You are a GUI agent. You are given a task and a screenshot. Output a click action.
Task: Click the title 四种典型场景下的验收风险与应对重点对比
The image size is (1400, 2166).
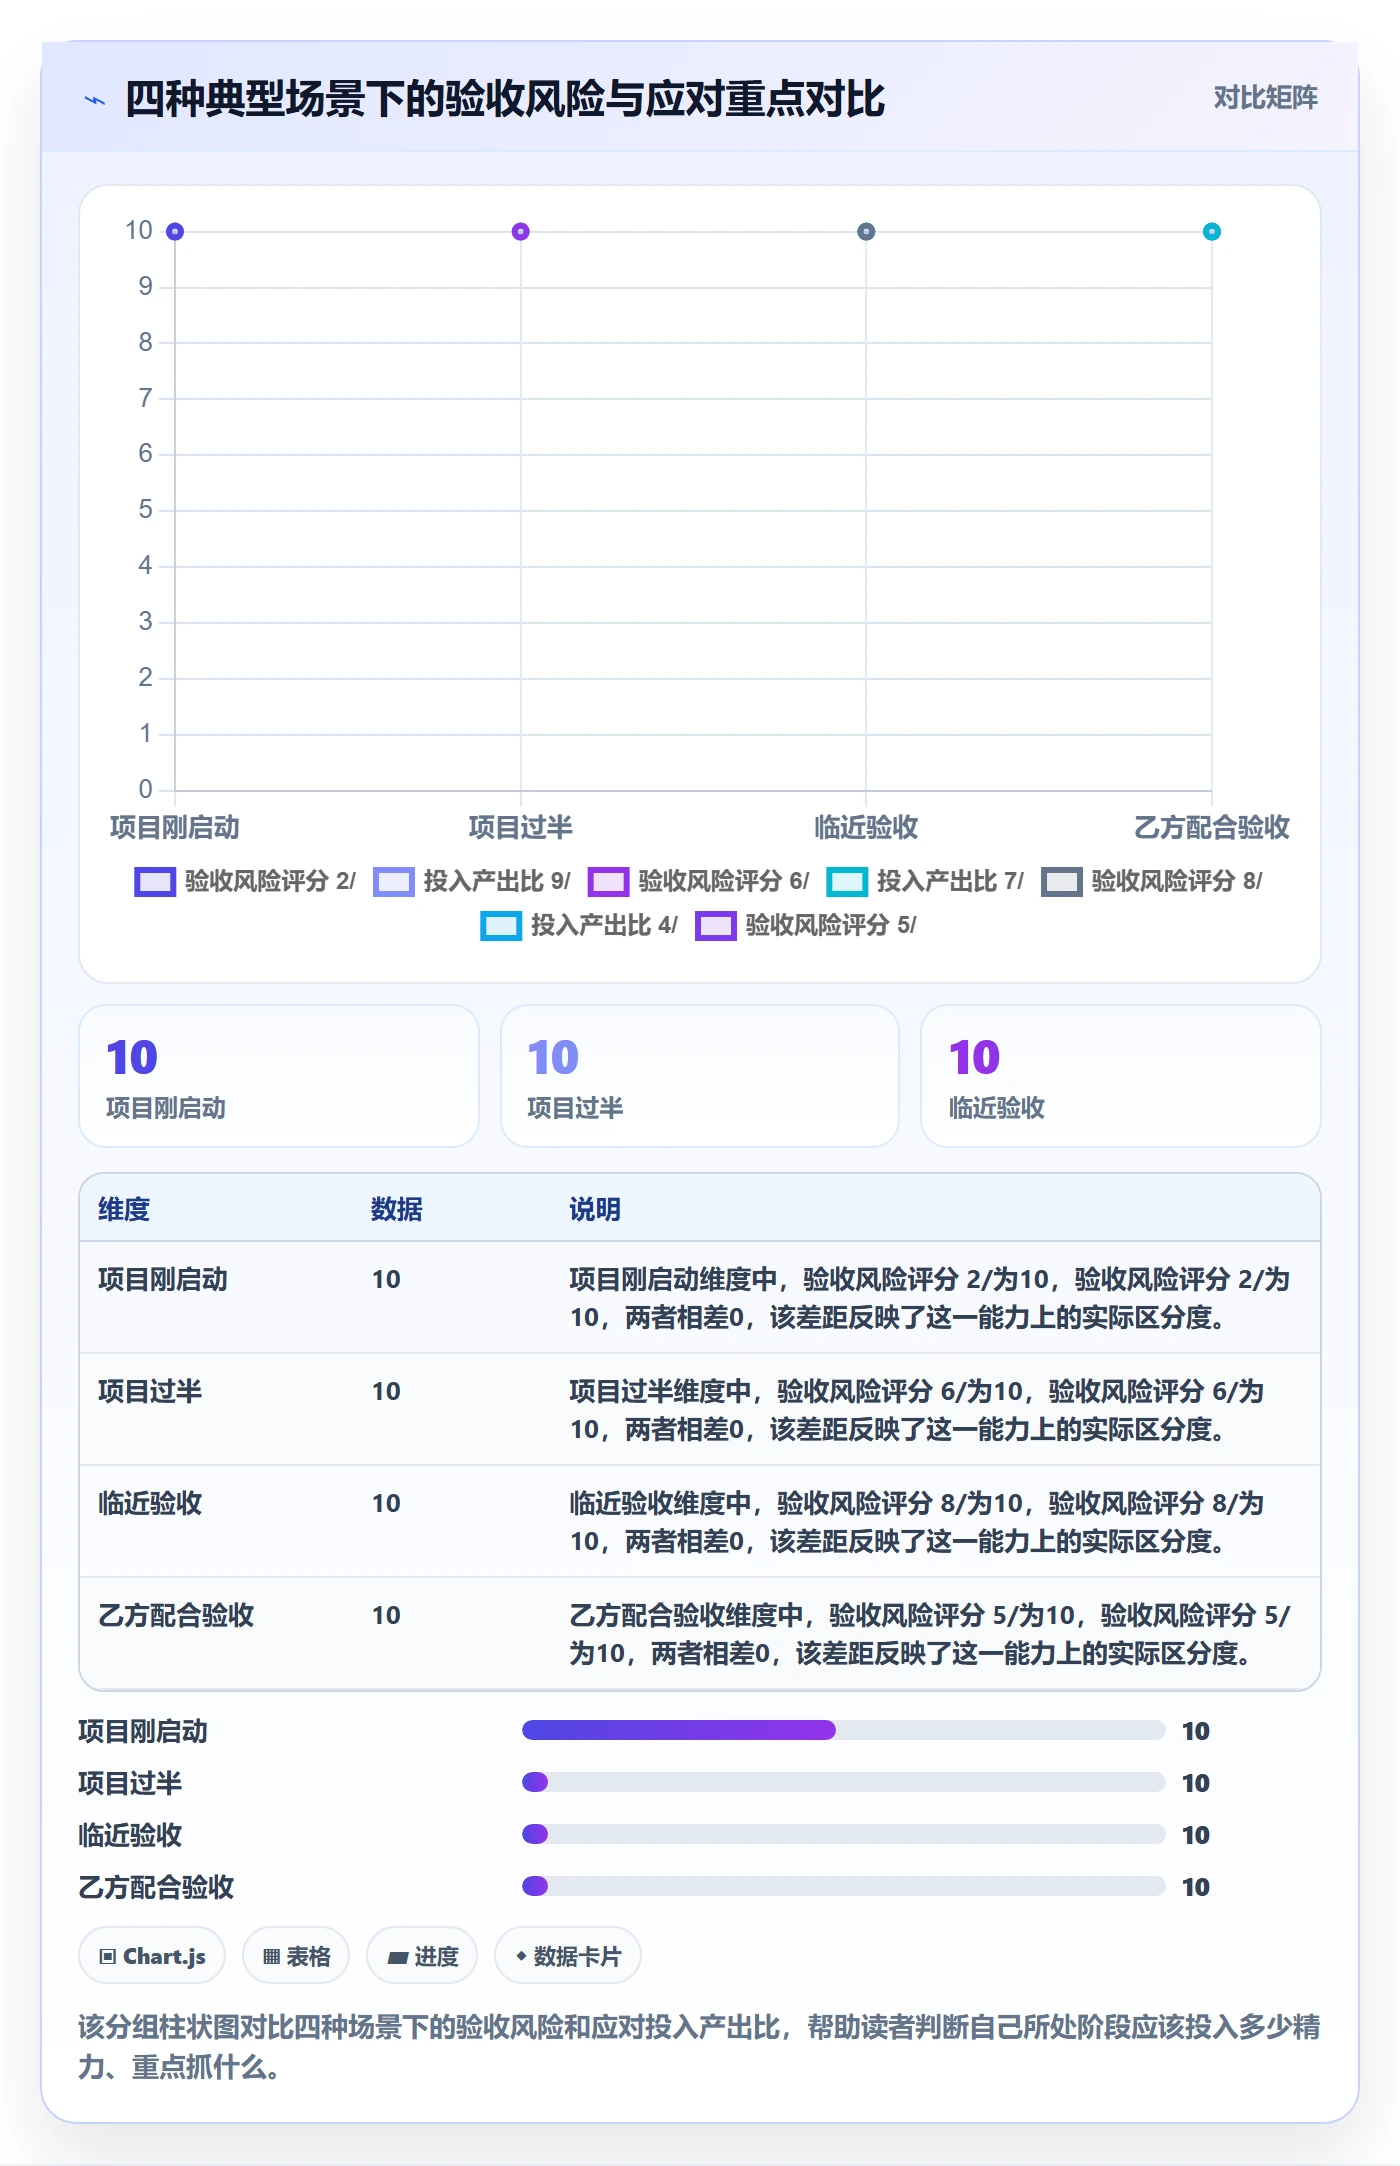click(505, 99)
